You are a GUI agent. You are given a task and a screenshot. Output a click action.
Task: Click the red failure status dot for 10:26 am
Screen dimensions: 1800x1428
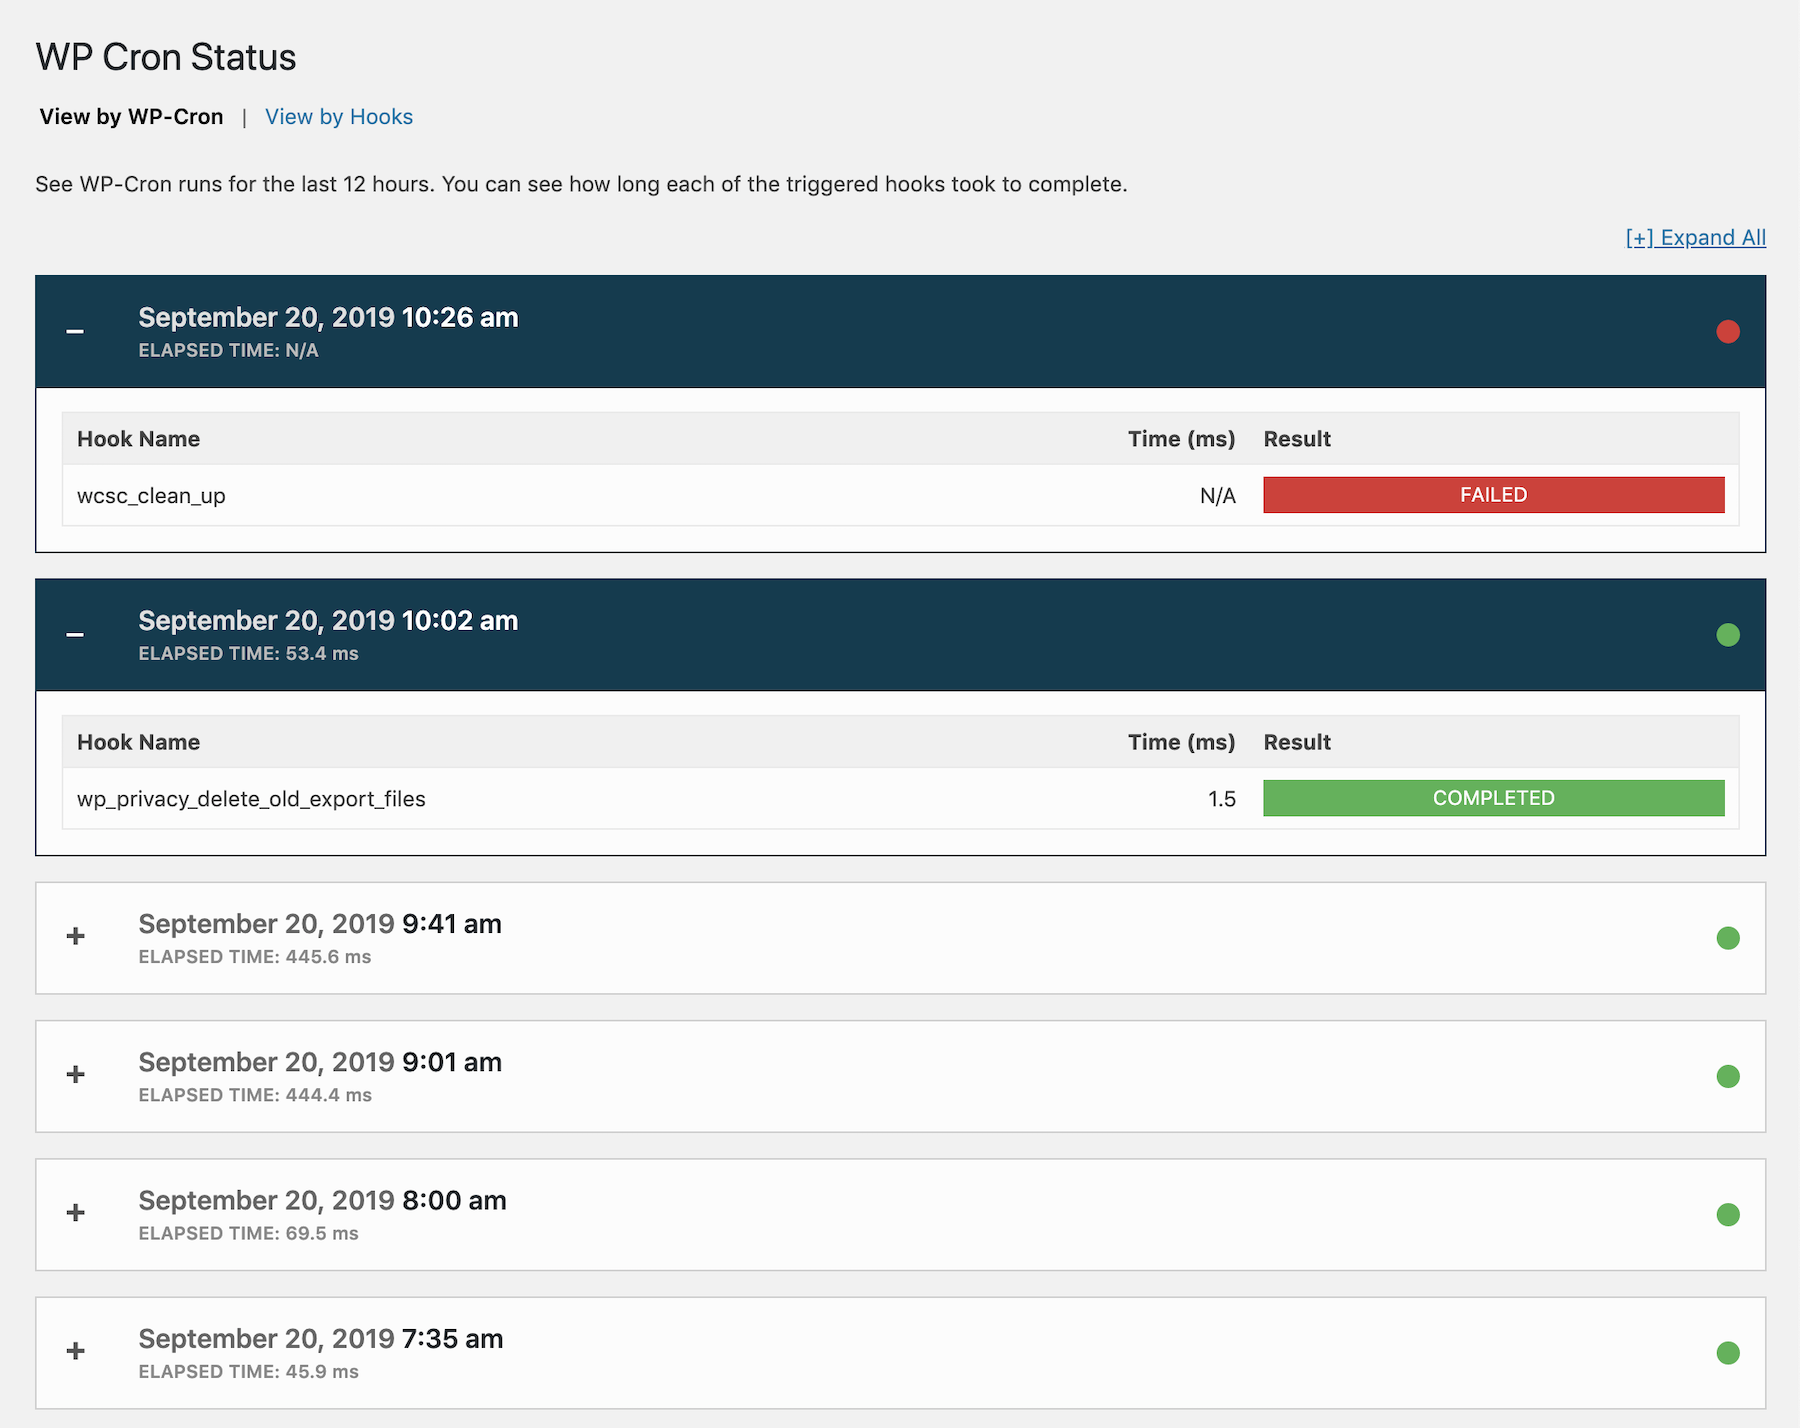(1728, 332)
